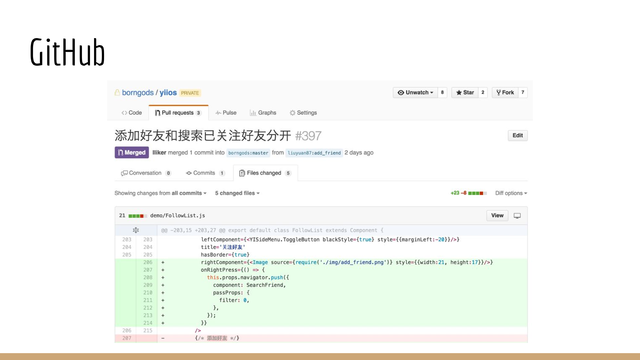640x360 pixels.
Task: Expand the Unwatch dropdown button
Action: click(415, 93)
